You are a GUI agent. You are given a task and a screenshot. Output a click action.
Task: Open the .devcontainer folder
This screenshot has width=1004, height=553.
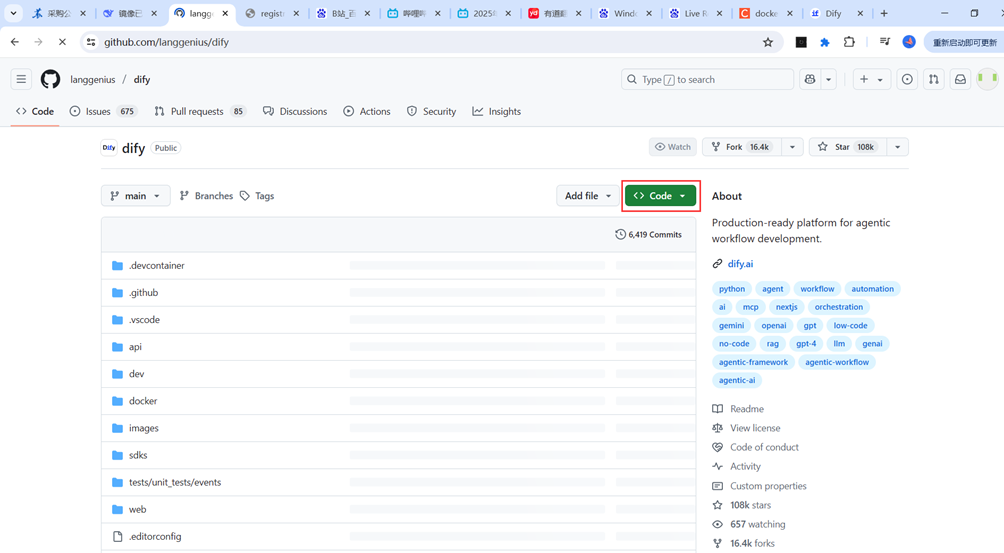[x=157, y=266]
